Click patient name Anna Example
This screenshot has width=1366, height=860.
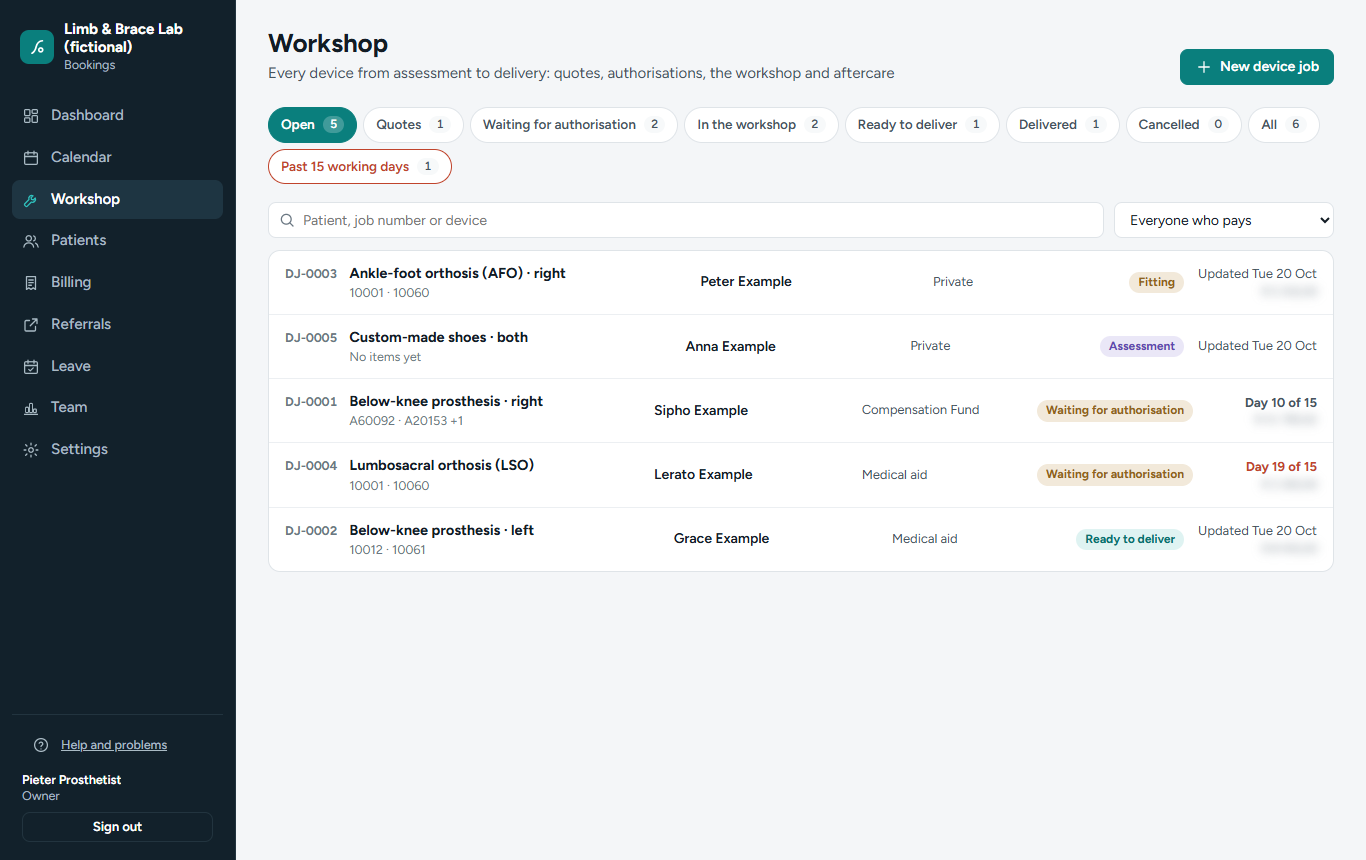click(731, 346)
